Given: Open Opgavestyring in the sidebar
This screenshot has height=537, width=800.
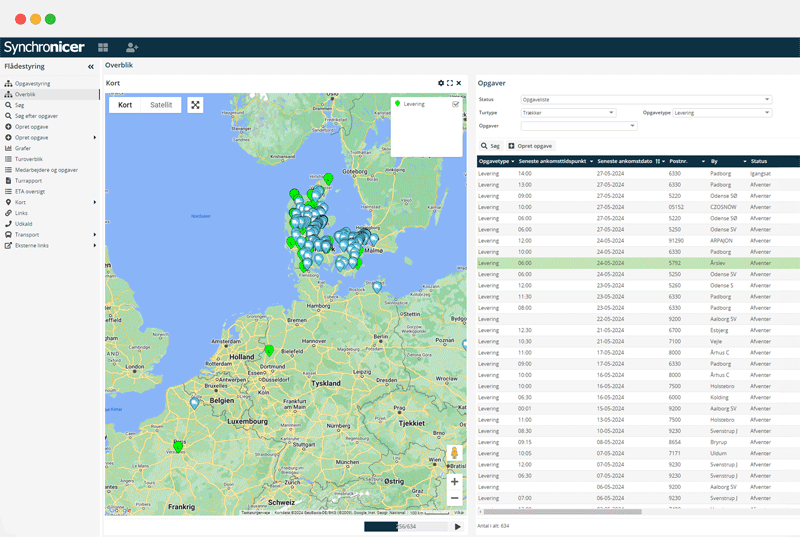Looking at the screenshot, I should click(32, 83).
